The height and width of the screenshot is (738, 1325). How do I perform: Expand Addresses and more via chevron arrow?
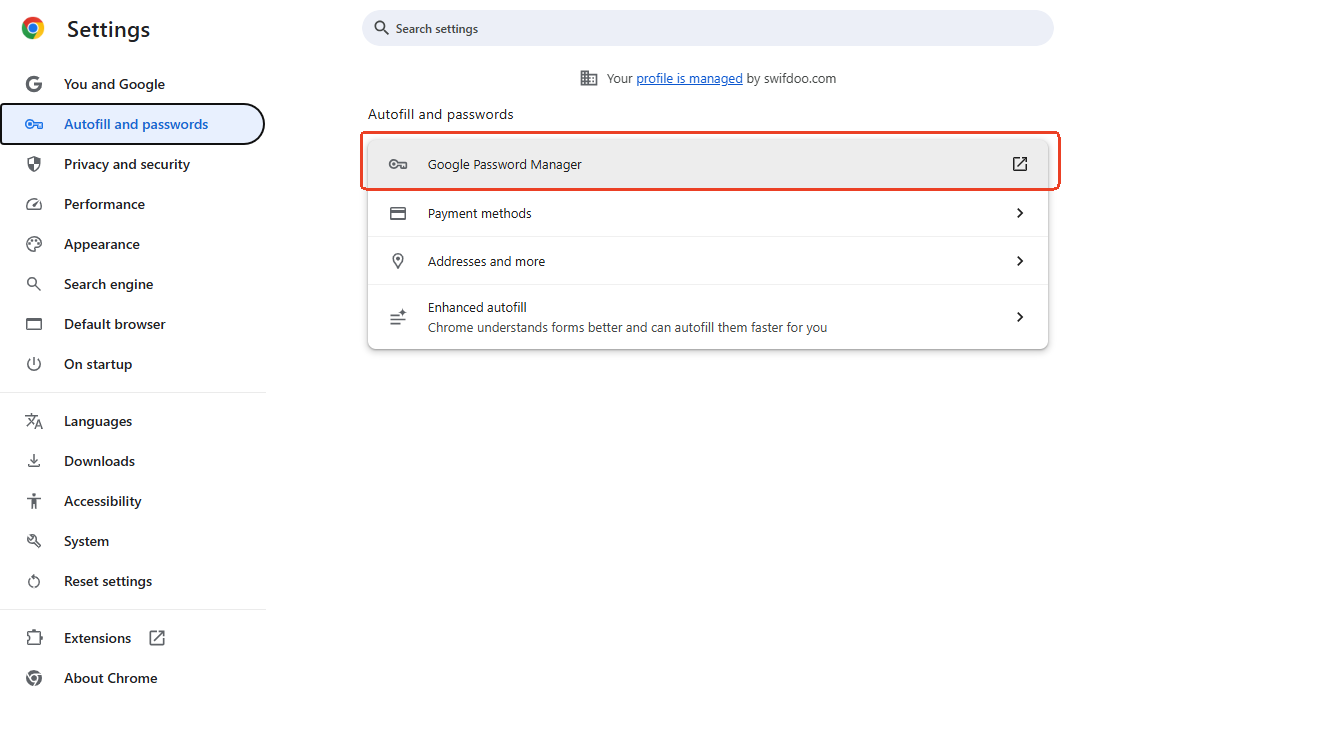(x=1020, y=261)
